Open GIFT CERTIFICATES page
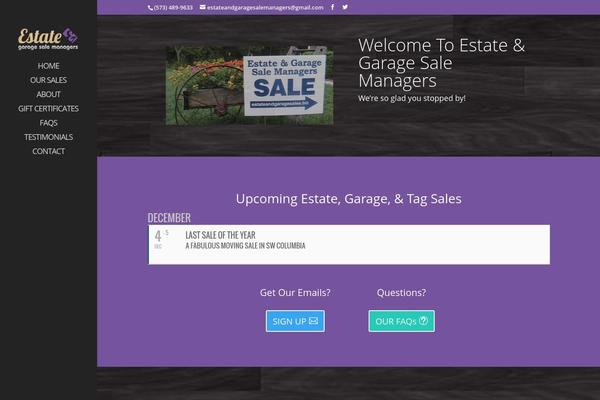600x400 pixels. click(x=48, y=109)
